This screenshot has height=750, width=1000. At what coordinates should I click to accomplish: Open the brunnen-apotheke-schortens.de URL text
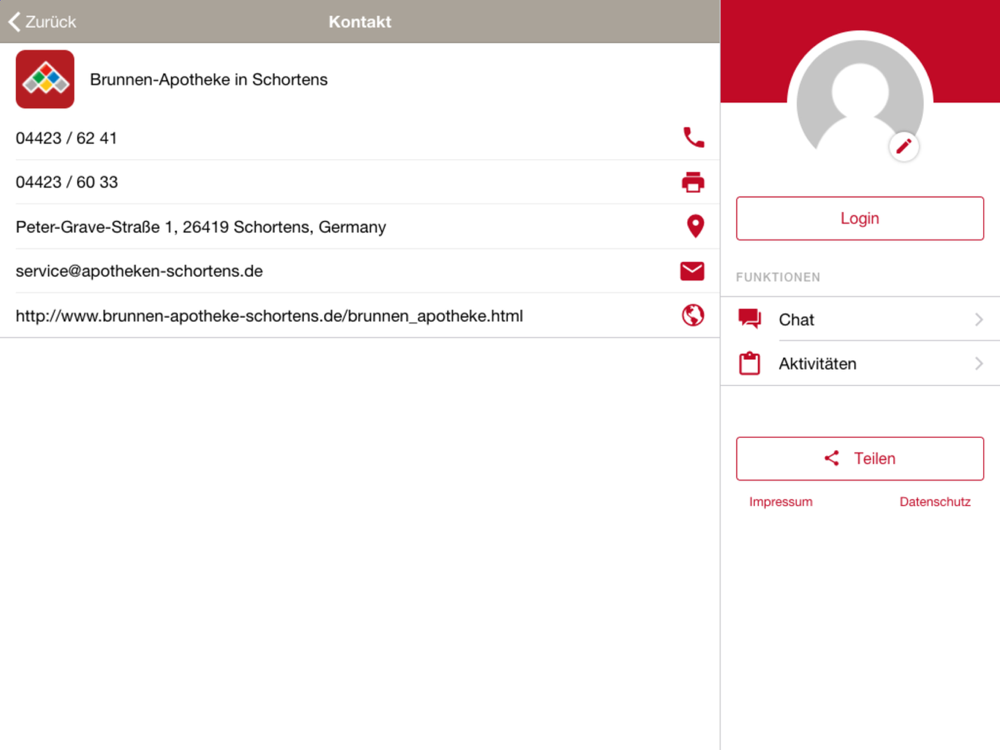tap(269, 316)
